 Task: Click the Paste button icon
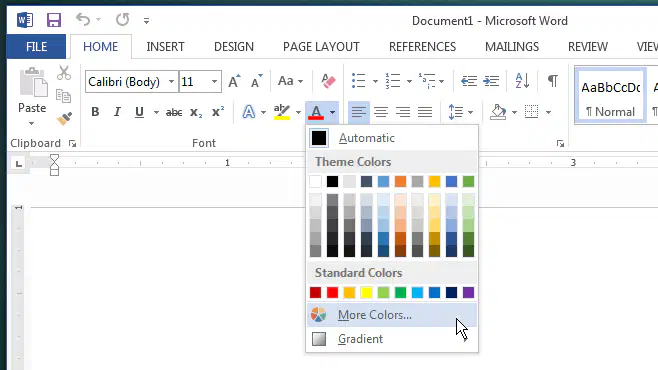[33, 83]
